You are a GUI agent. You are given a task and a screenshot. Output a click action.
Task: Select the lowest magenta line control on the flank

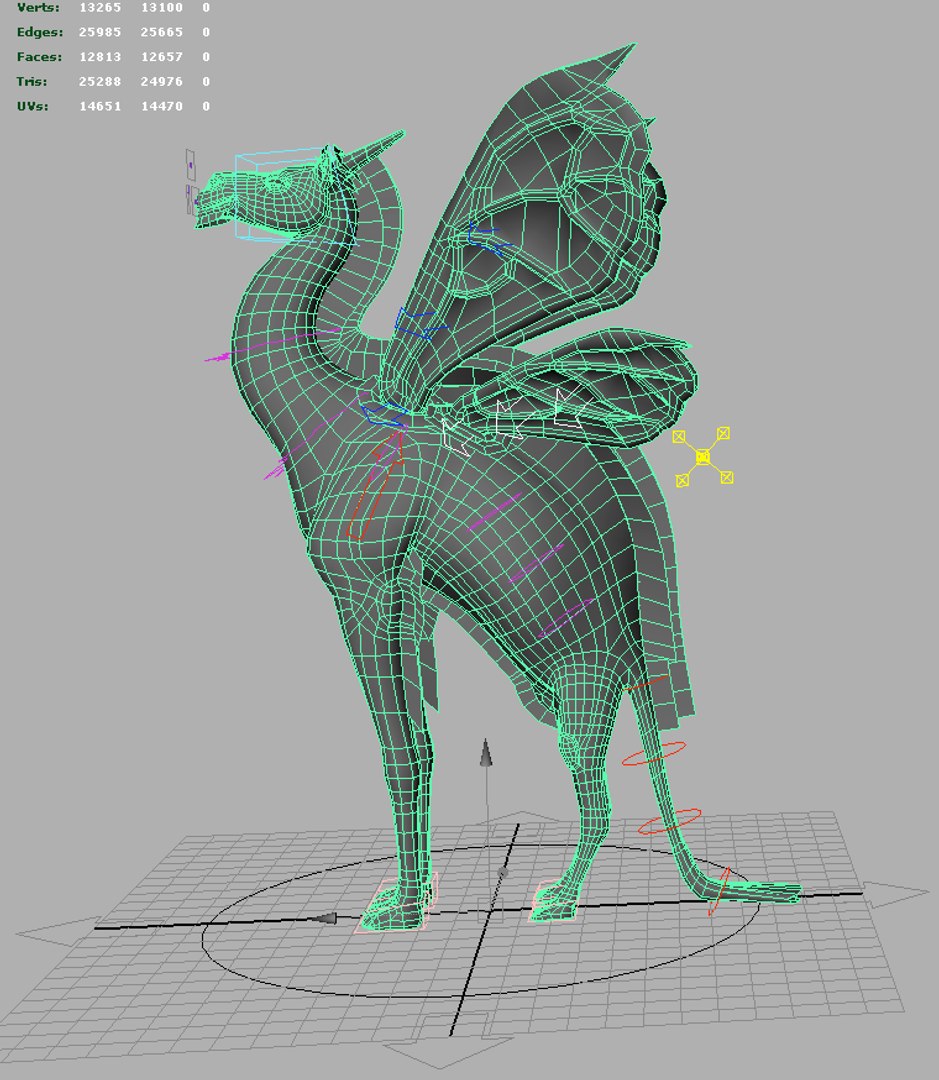pyautogui.click(x=565, y=617)
